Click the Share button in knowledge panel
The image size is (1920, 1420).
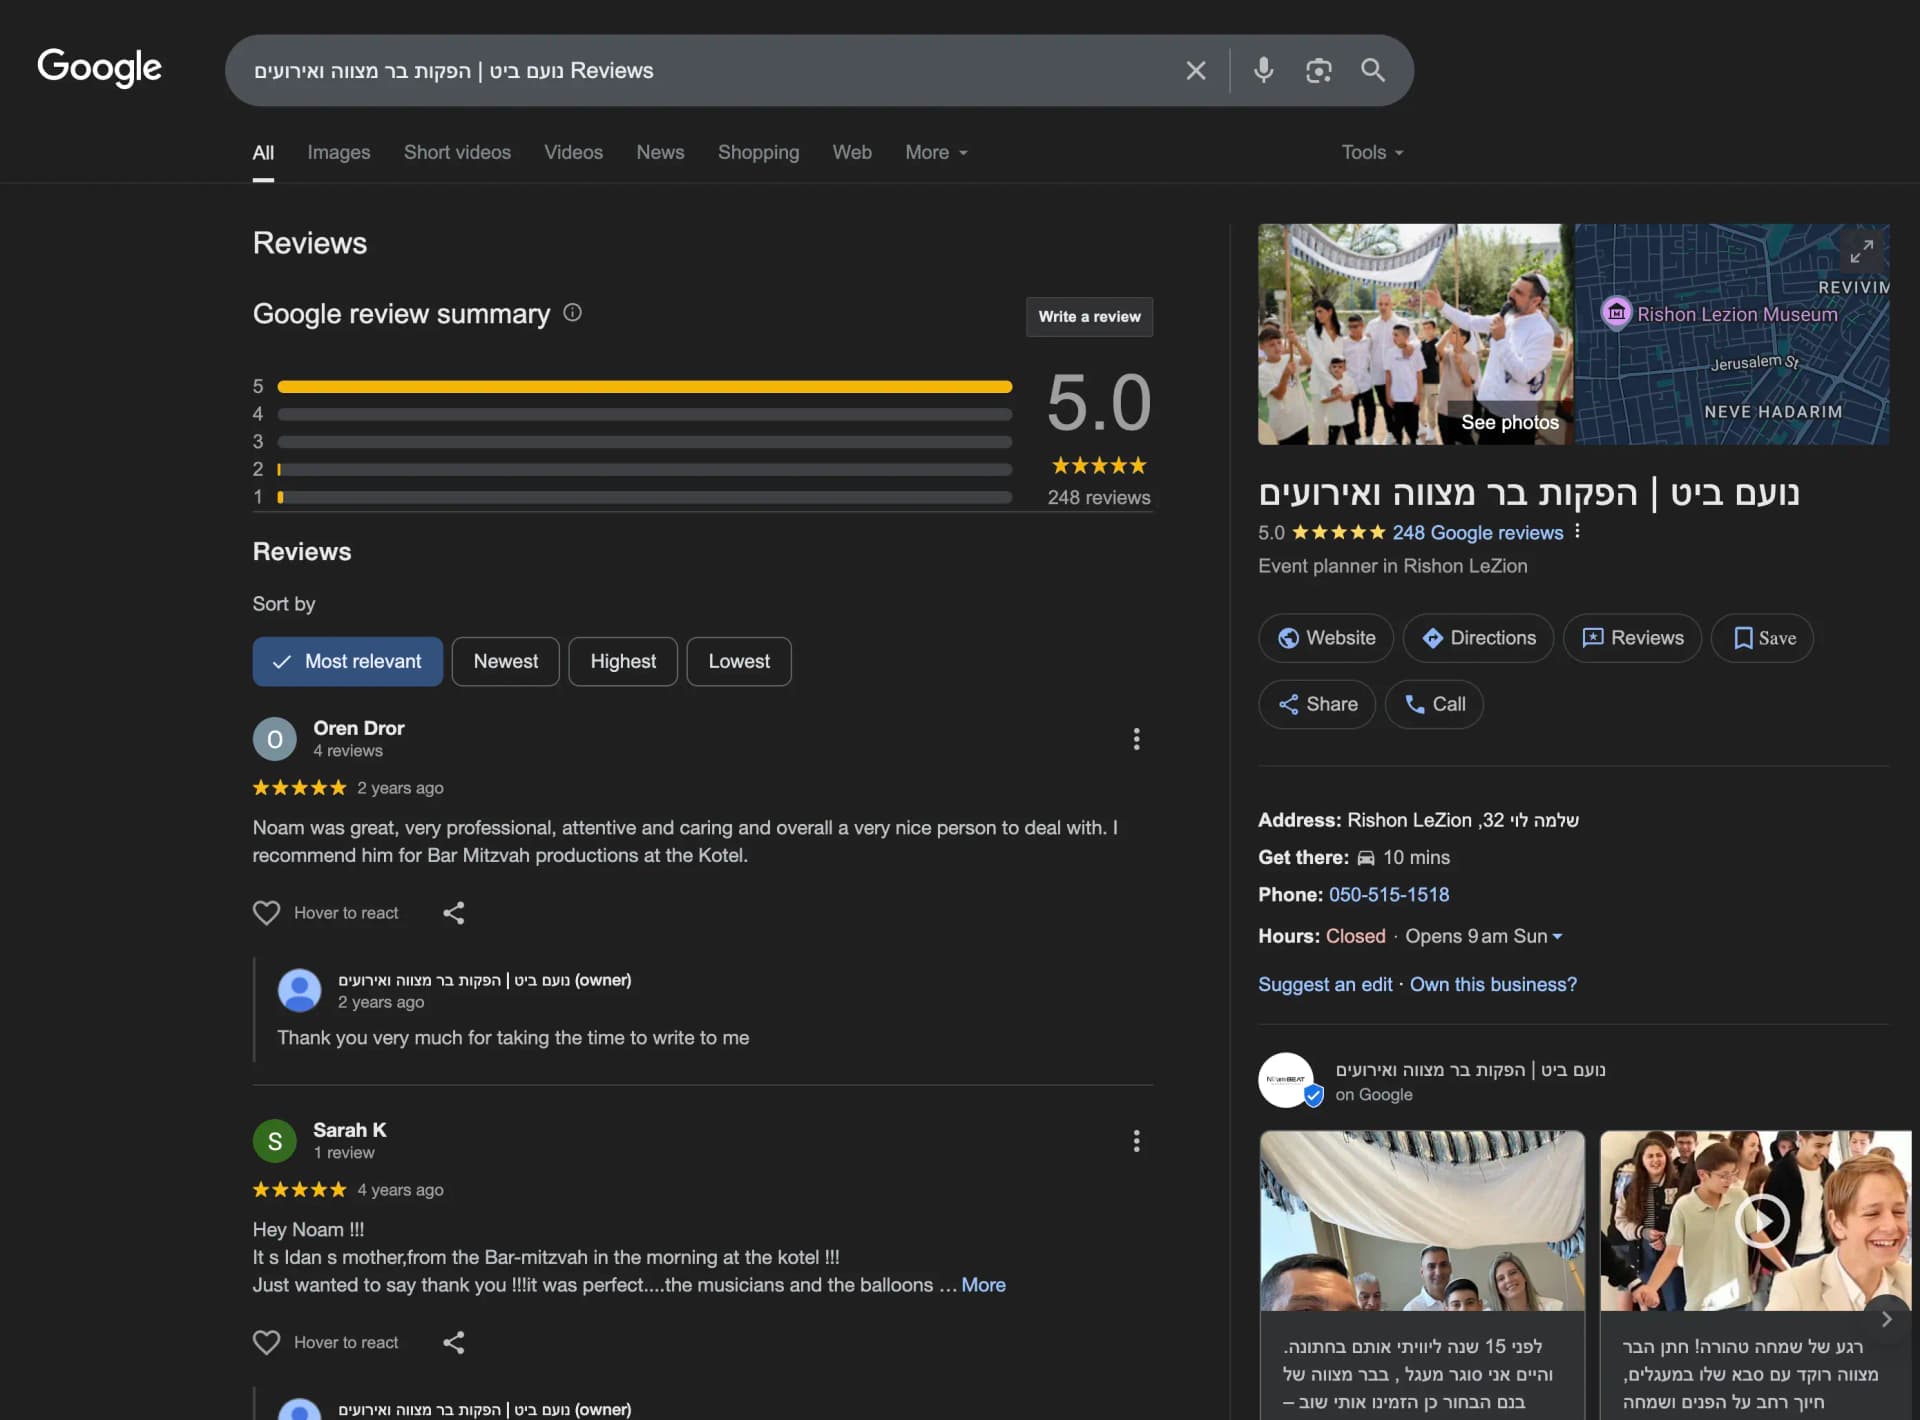tap(1317, 704)
